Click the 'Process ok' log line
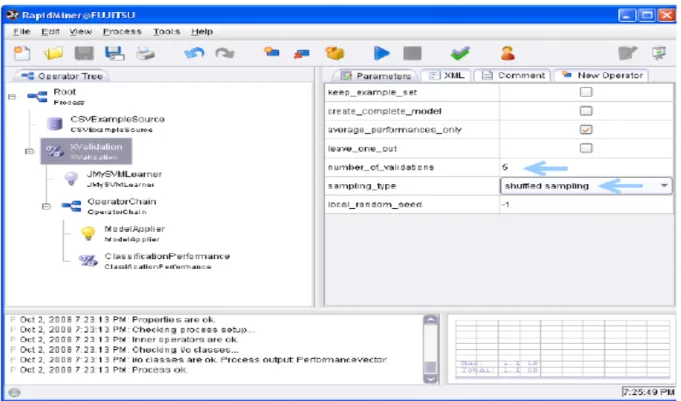This screenshot has width=681, height=401. click(103, 370)
